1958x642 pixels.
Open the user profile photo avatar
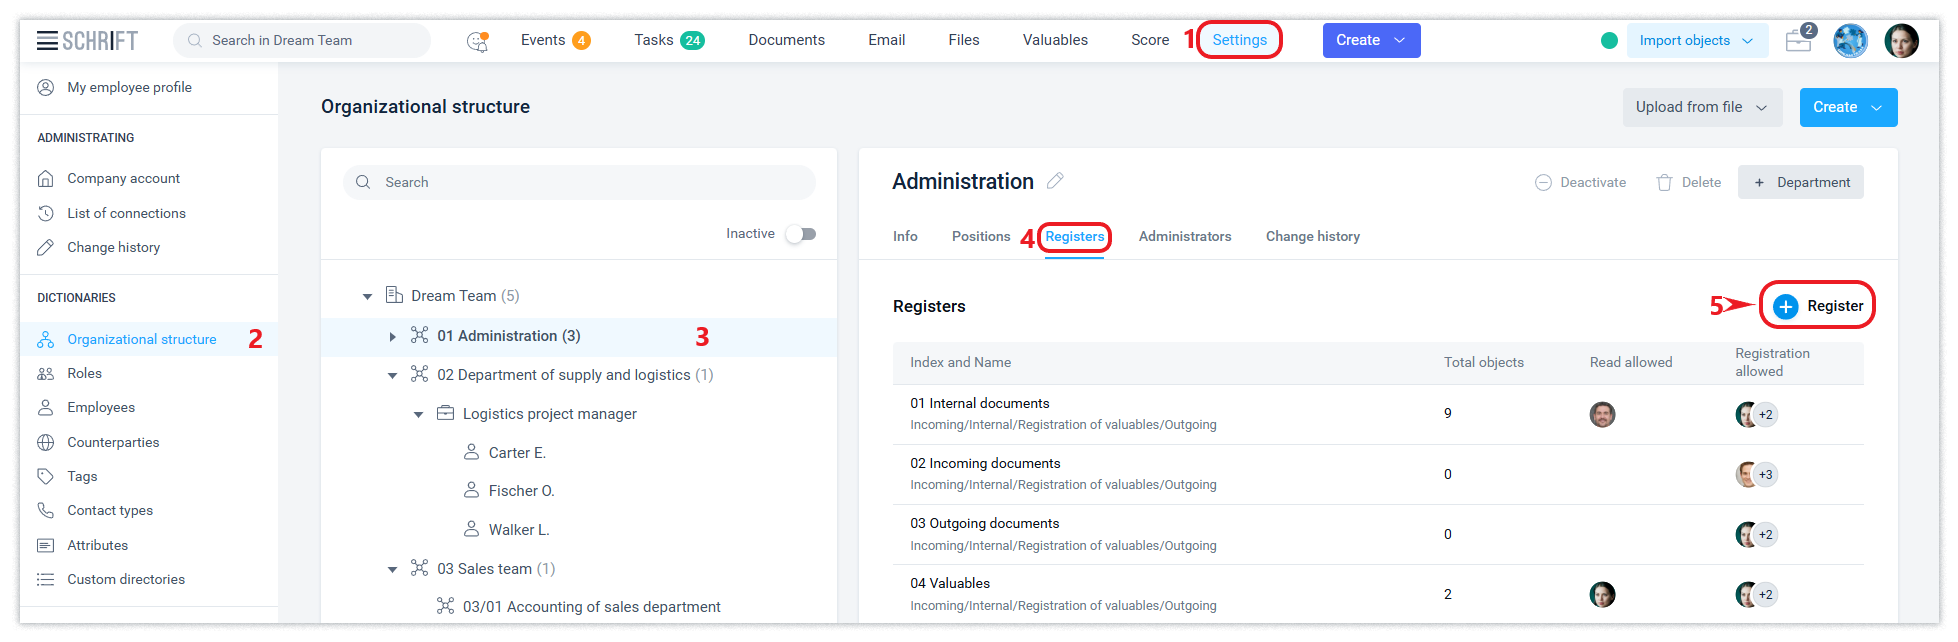click(x=1901, y=41)
